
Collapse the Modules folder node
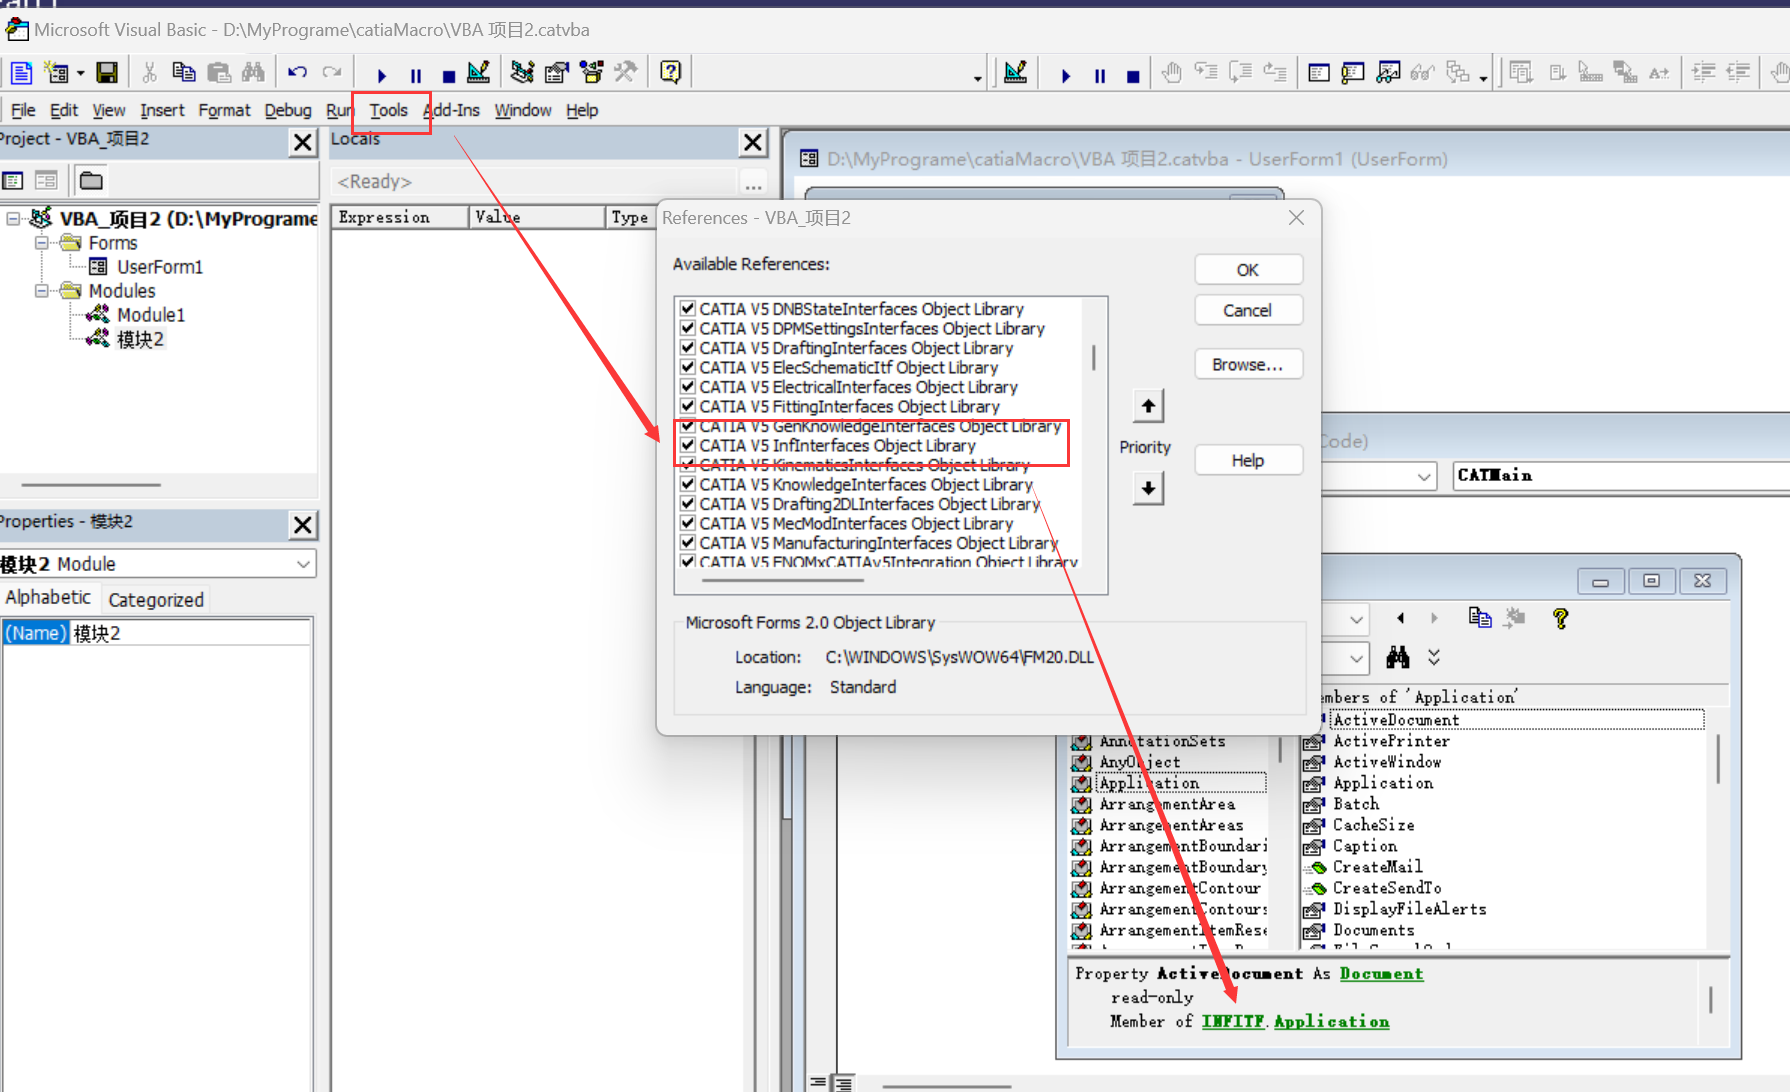[x=41, y=291]
